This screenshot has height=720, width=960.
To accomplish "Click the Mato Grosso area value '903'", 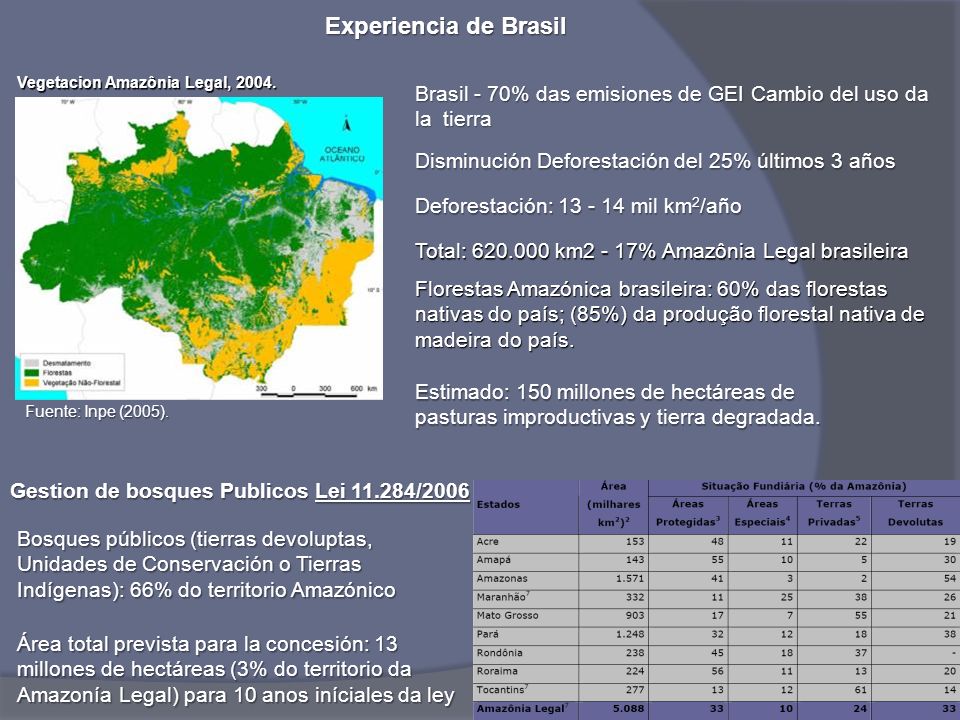I will [x=635, y=615].
